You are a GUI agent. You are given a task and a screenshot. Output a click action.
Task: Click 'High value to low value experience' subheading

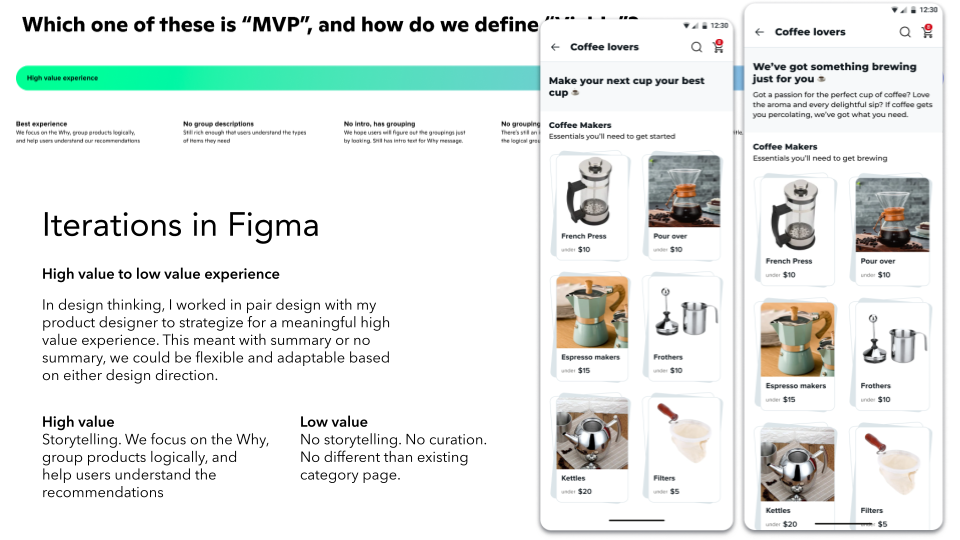(x=160, y=274)
